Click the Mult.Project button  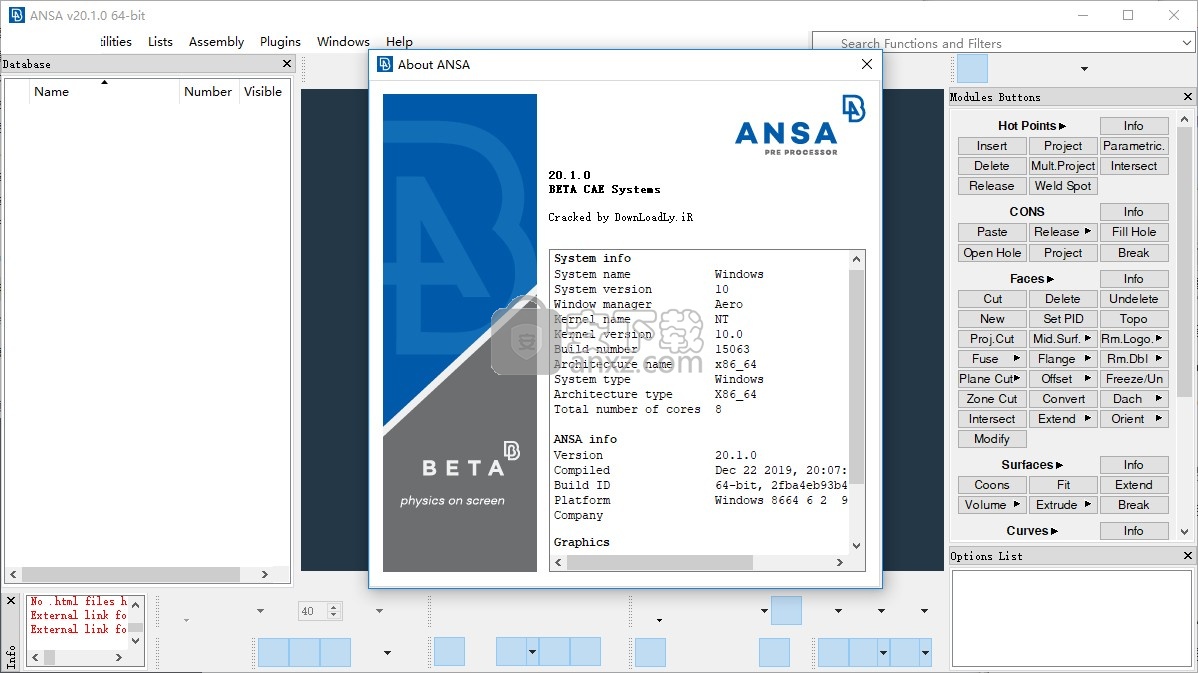tap(1063, 166)
